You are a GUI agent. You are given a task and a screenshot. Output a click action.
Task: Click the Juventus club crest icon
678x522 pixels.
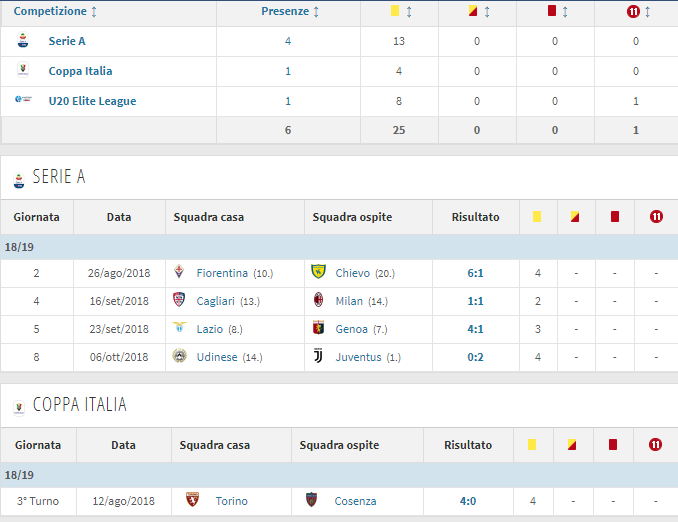319,357
